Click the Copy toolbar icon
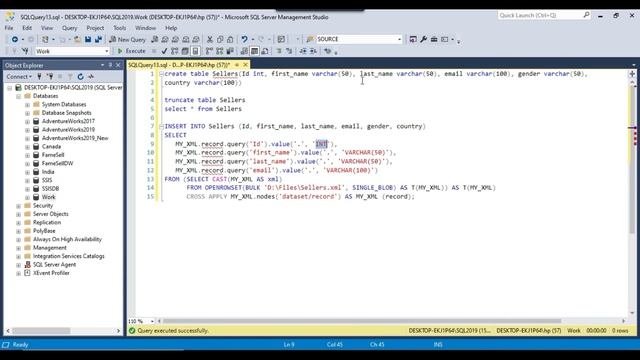640x360 pixels. coord(220,39)
